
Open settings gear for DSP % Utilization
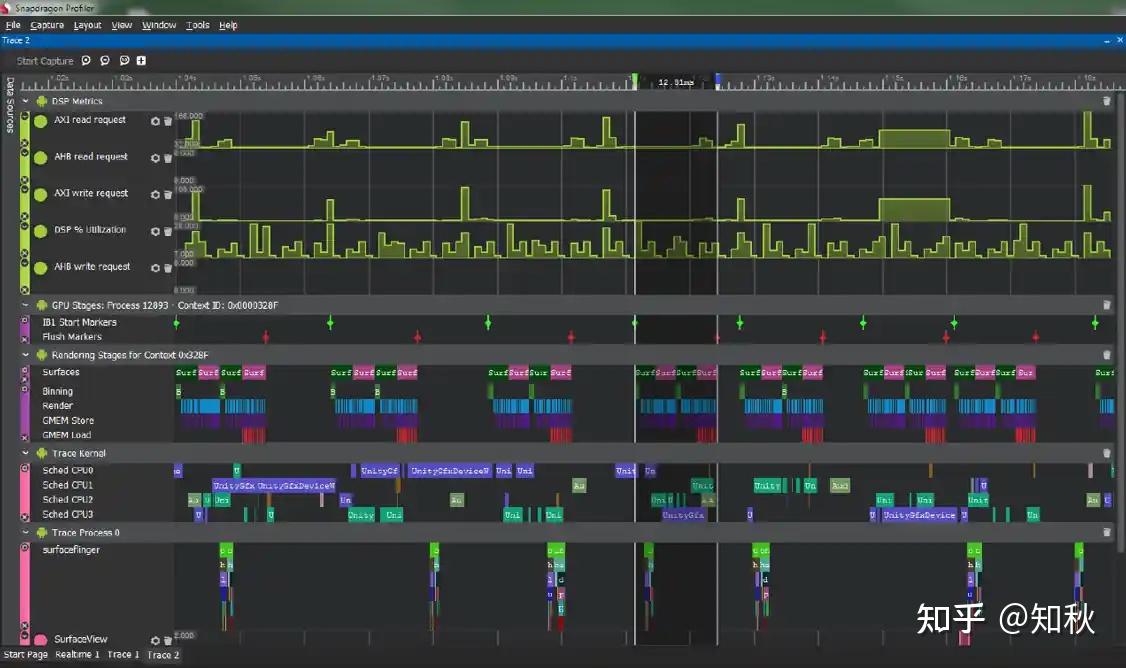tap(155, 230)
